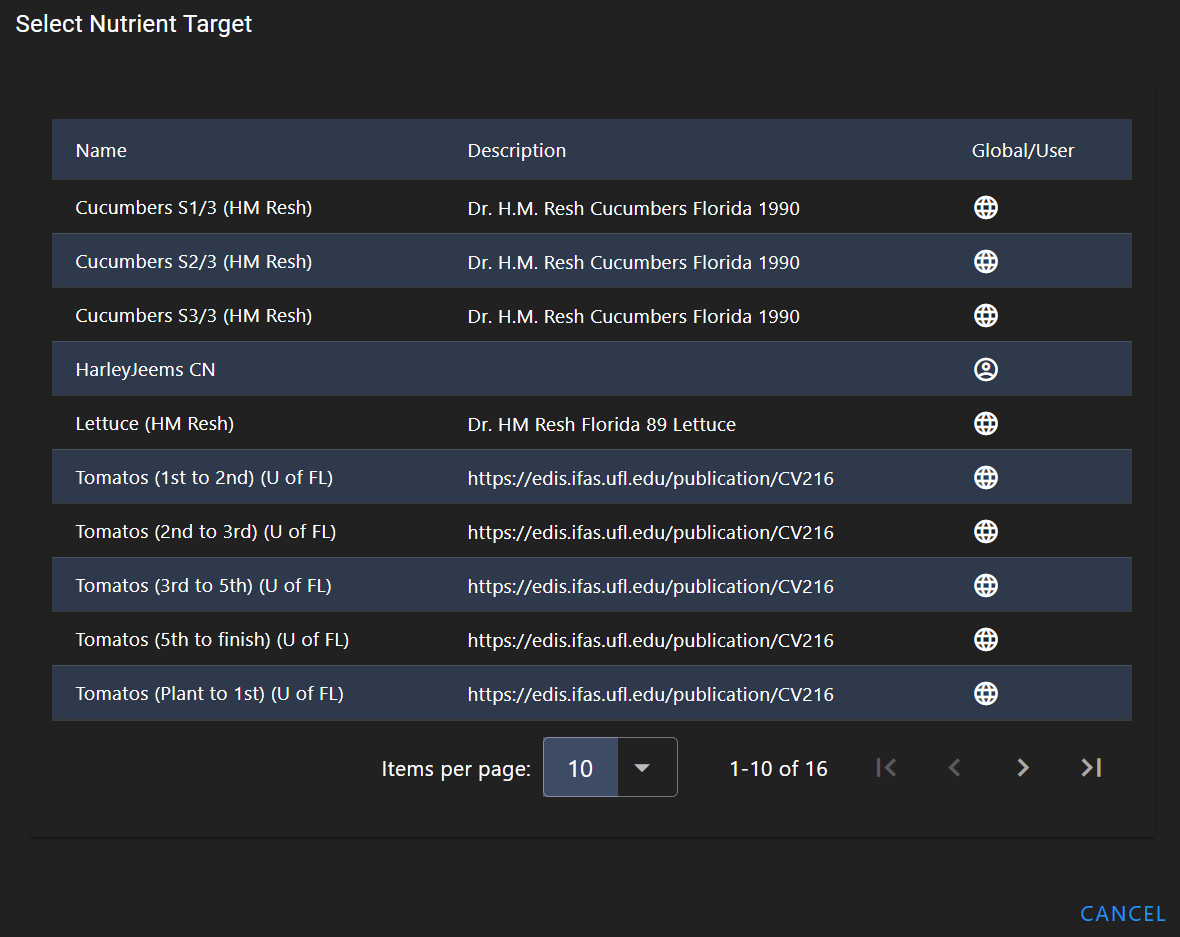The image size is (1180, 937).
Task: Go to next page of nutrient targets
Action: coord(1022,767)
